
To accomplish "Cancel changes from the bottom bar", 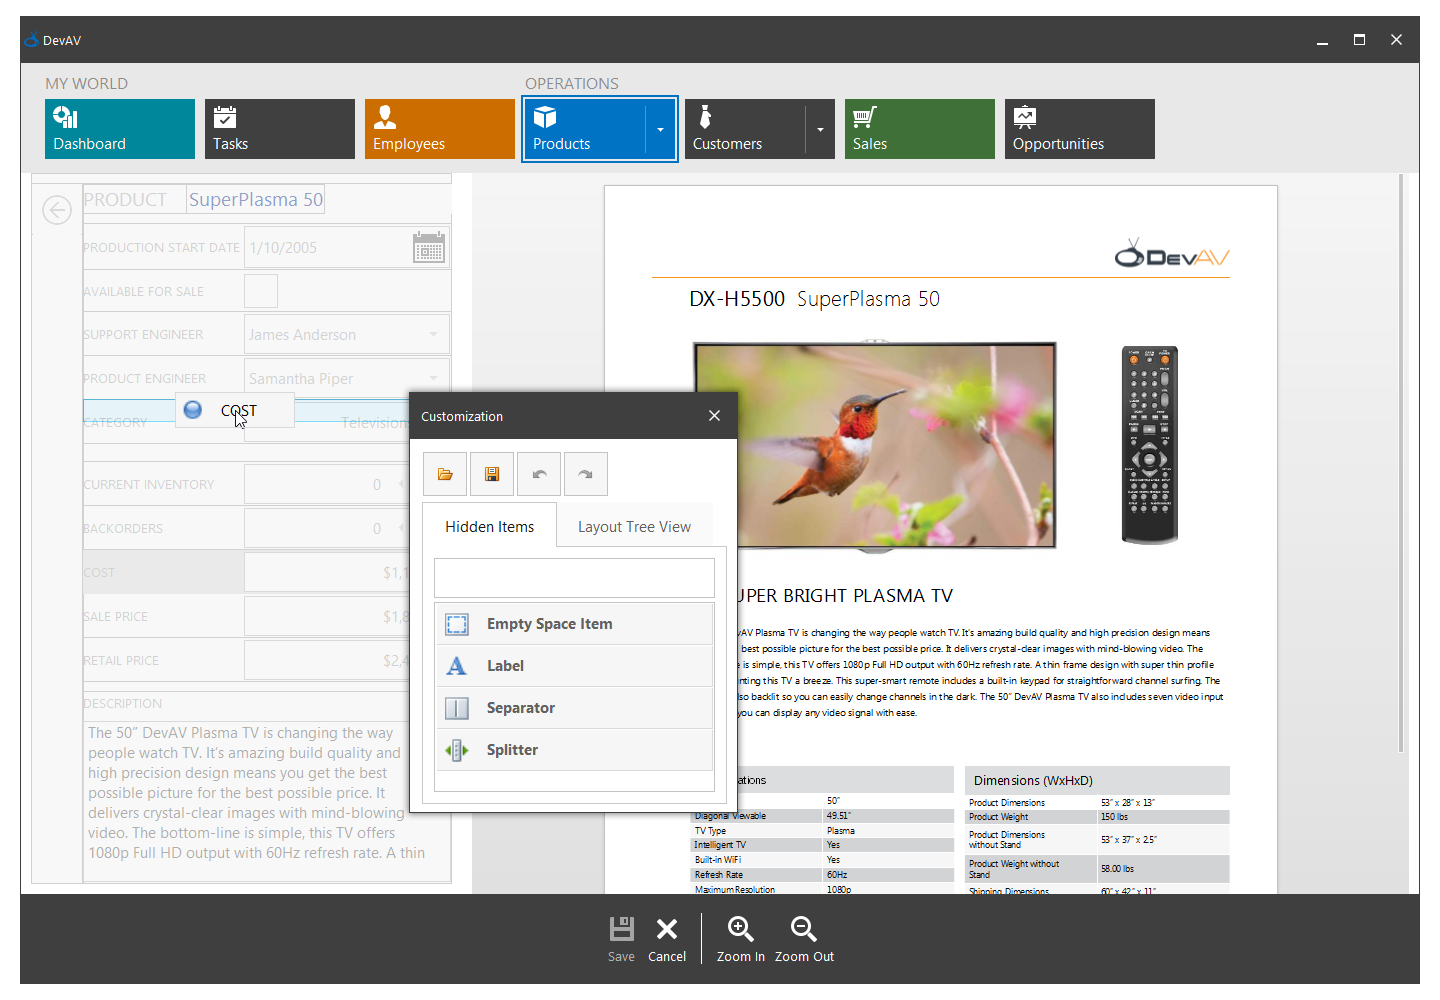I will click(667, 939).
